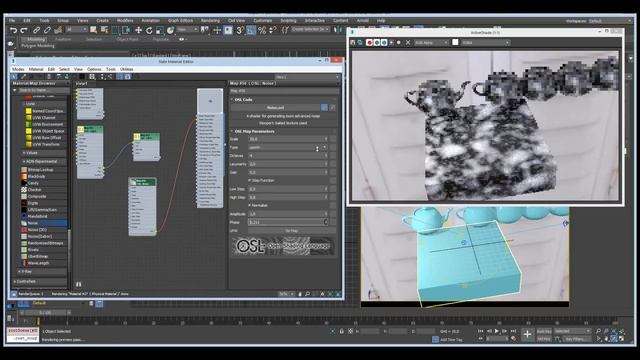Select the Bind to Space Warp icon
The width and height of the screenshot is (640, 360).
pos(58,30)
